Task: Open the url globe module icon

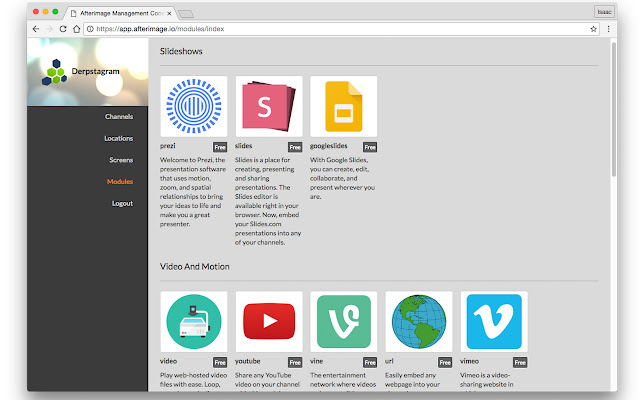Action: (419, 322)
